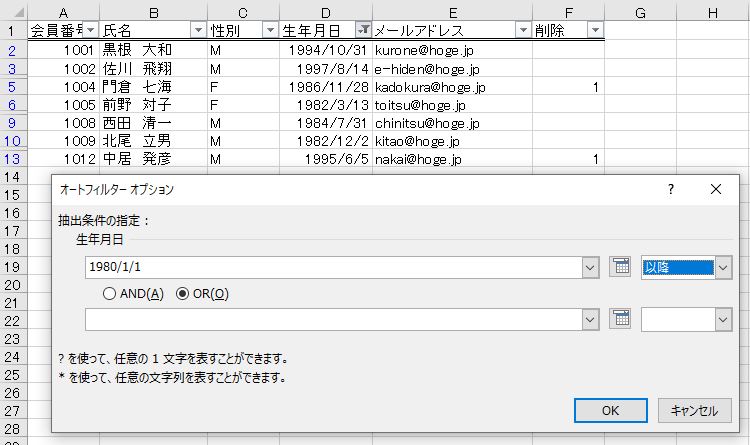Open the 性別 column filter dropdown
The image size is (750, 445).
click(270, 30)
